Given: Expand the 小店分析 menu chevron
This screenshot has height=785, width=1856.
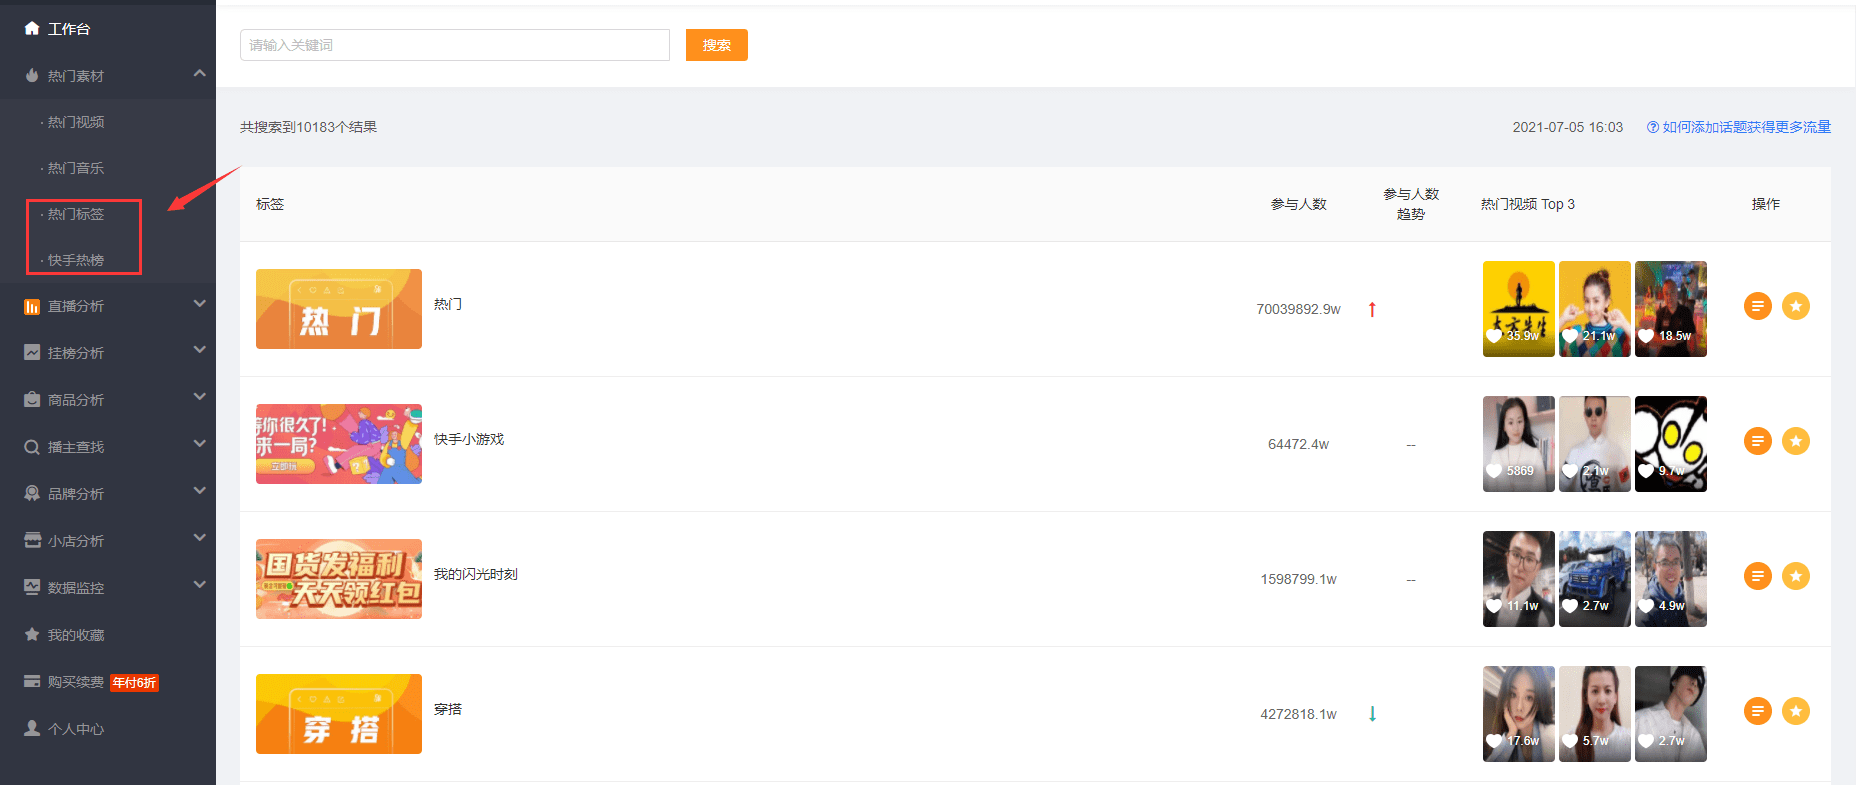Looking at the screenshot, I should click(200, 538).
